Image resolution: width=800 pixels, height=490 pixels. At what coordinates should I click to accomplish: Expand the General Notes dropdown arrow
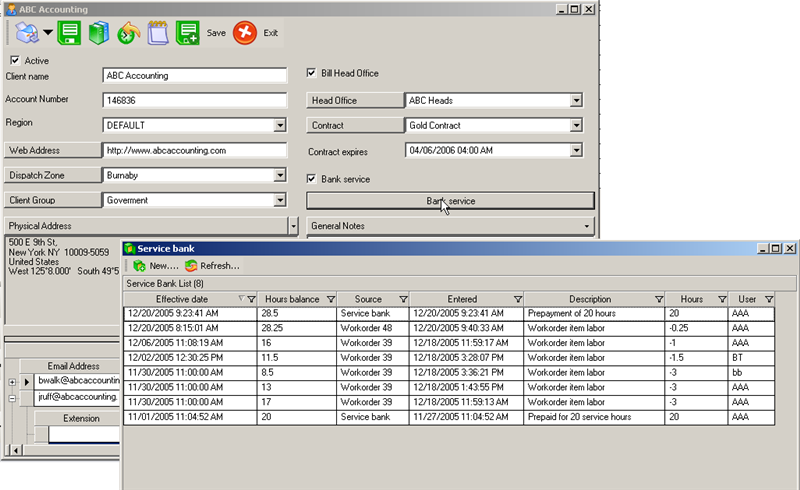coord(587,226)
